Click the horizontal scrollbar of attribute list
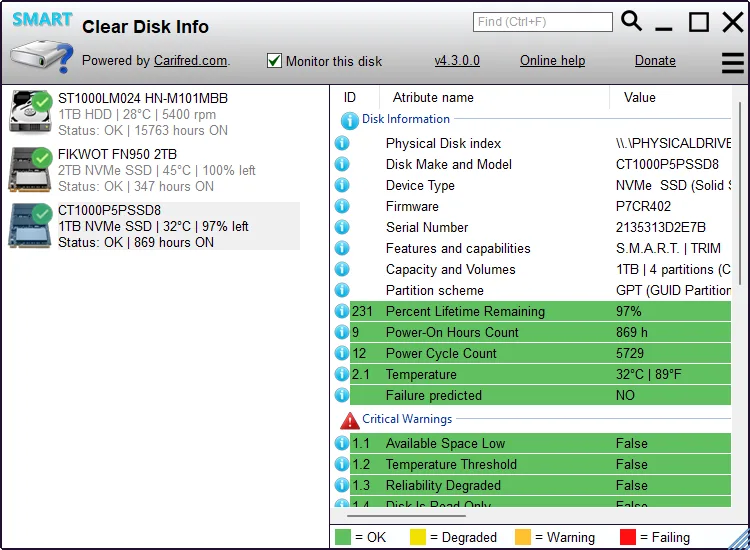750x550 pixels. tap(407, 516)
